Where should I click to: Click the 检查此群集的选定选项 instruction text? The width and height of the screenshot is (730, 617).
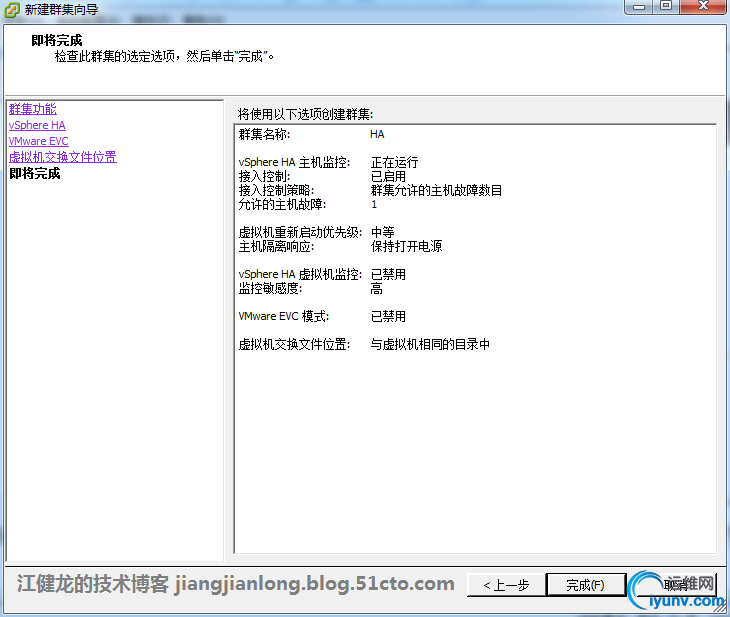[164, 56]
